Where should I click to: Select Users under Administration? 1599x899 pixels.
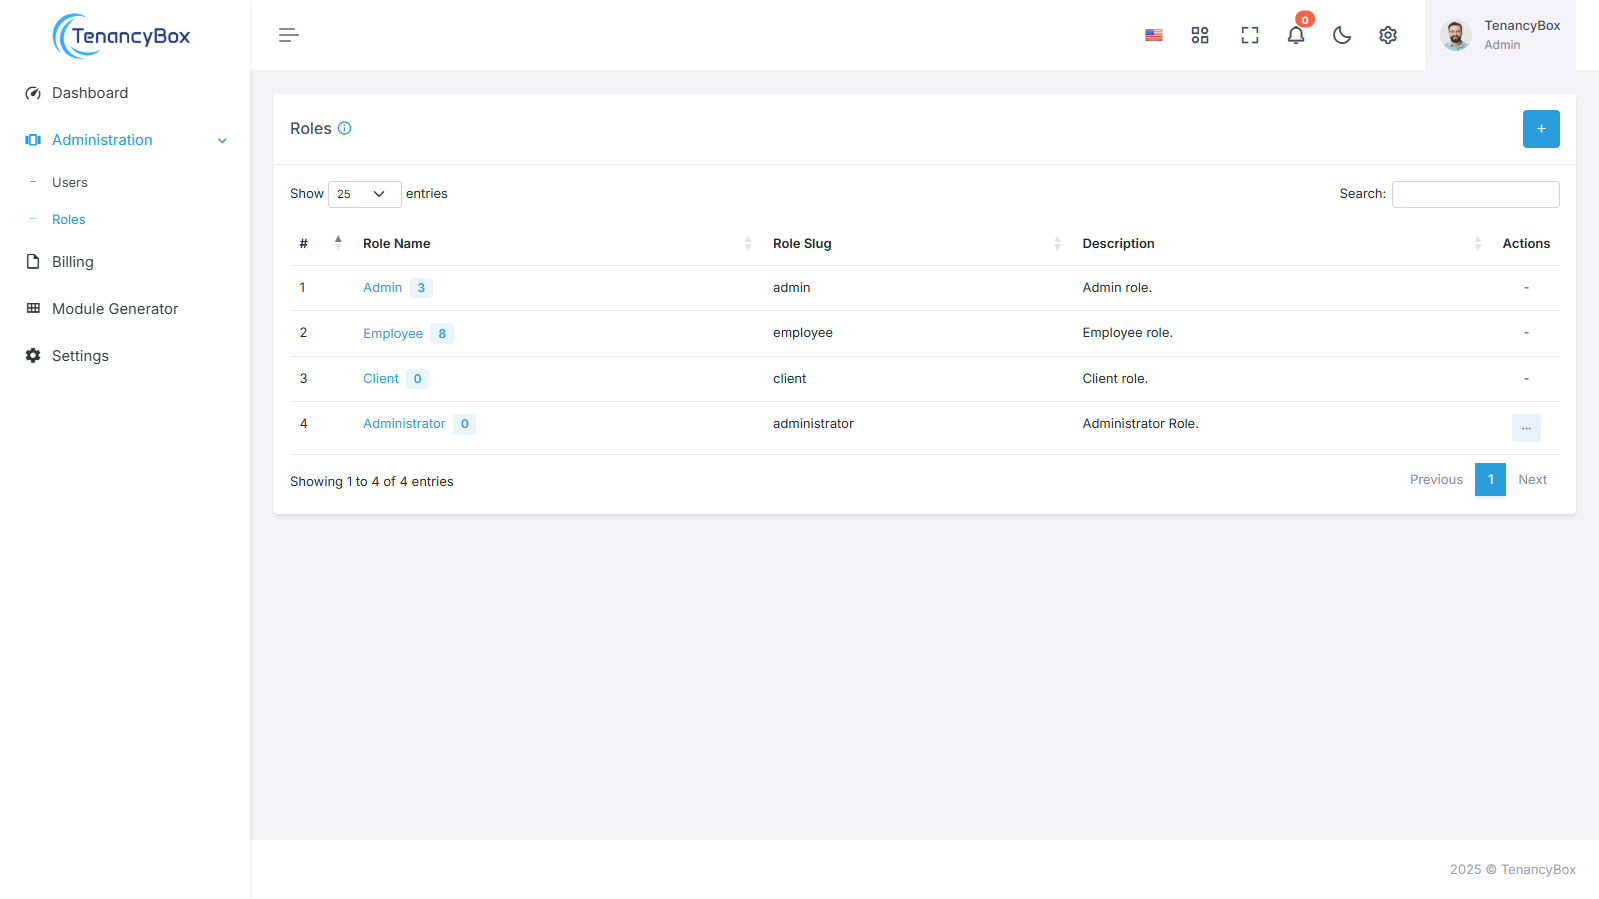[x=70, y=183]
